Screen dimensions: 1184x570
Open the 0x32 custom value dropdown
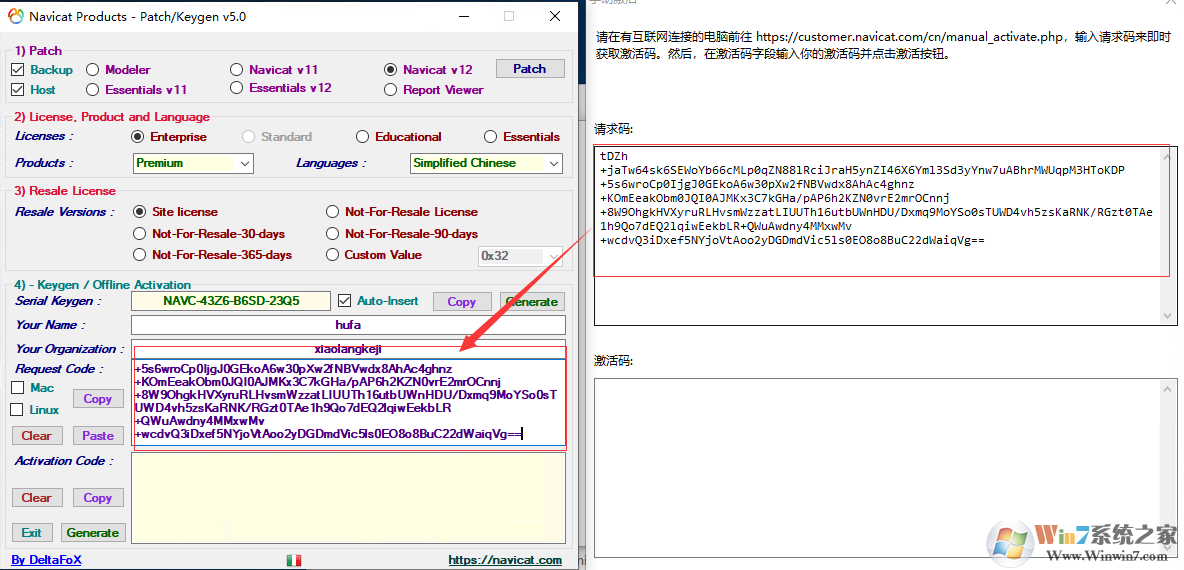(521, 256)
